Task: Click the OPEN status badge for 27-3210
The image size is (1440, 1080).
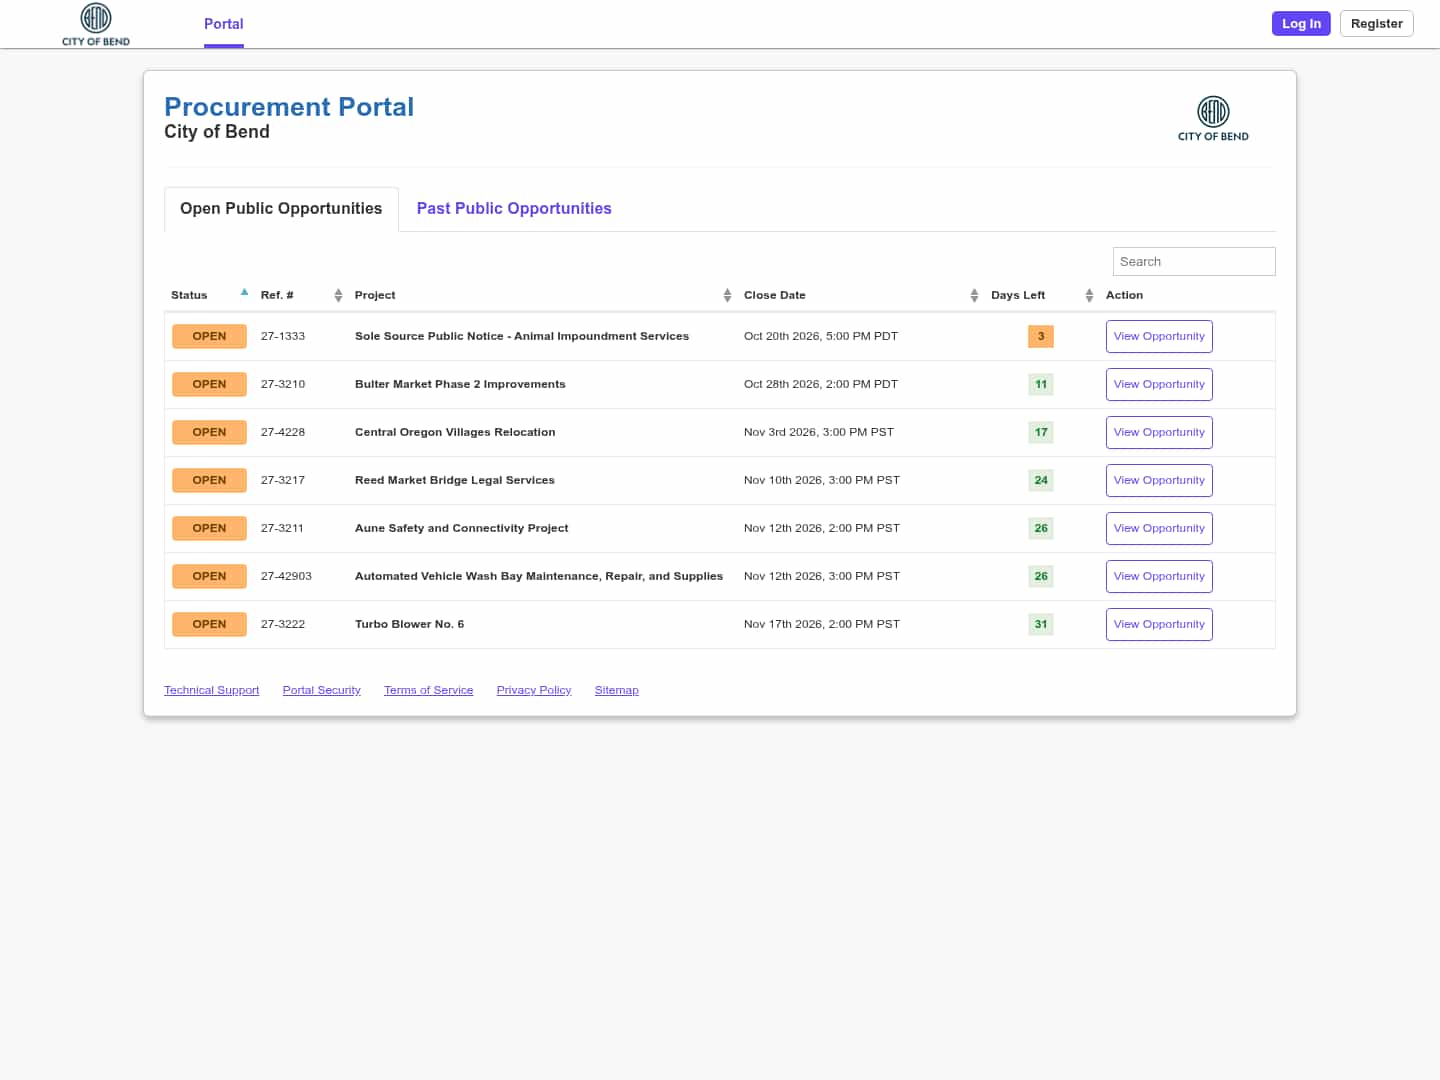Action: tap(209, 384)
